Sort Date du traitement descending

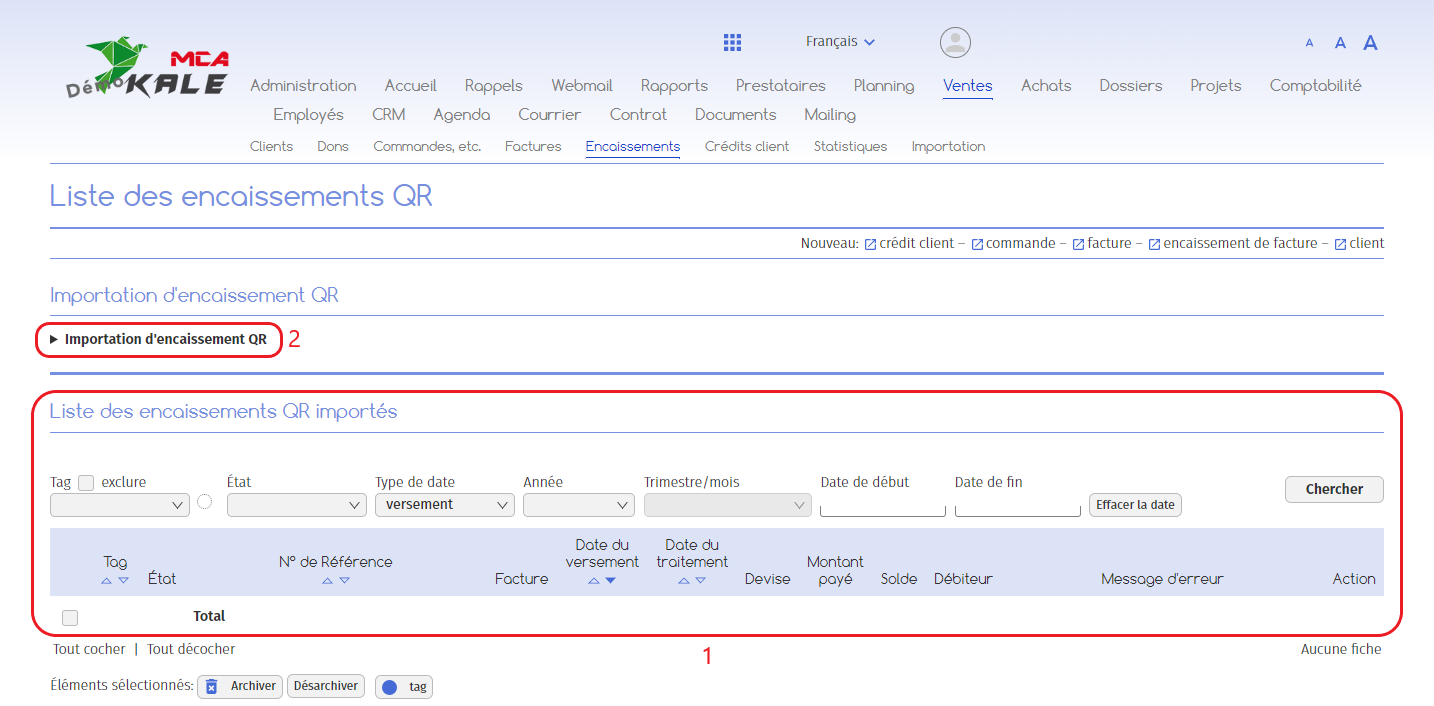point(700,581)
